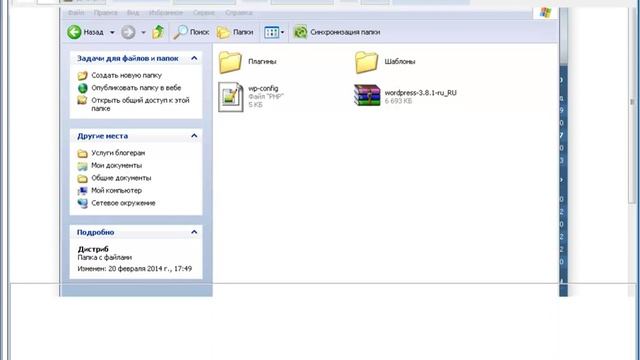Click Синхронизация папки toolbar button
640x360 pixels.
tap(337, 32)
